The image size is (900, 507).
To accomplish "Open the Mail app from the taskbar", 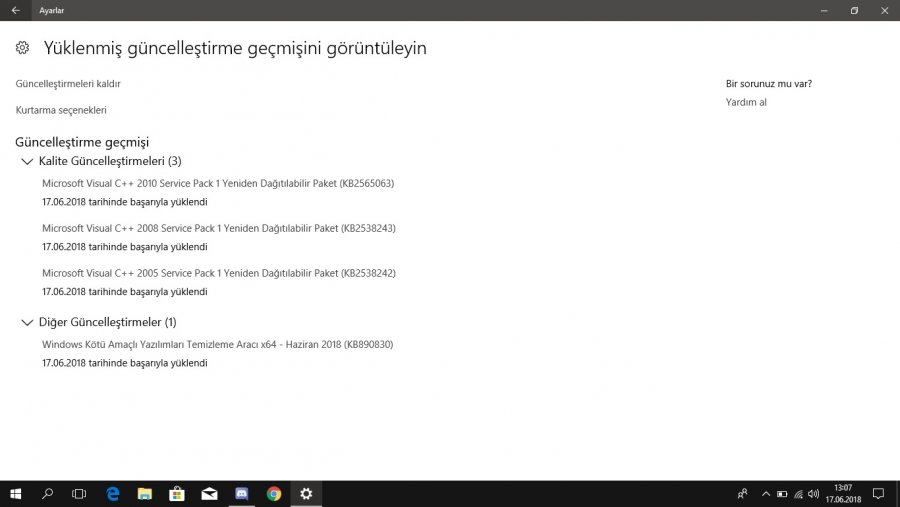I will (210, 494).
